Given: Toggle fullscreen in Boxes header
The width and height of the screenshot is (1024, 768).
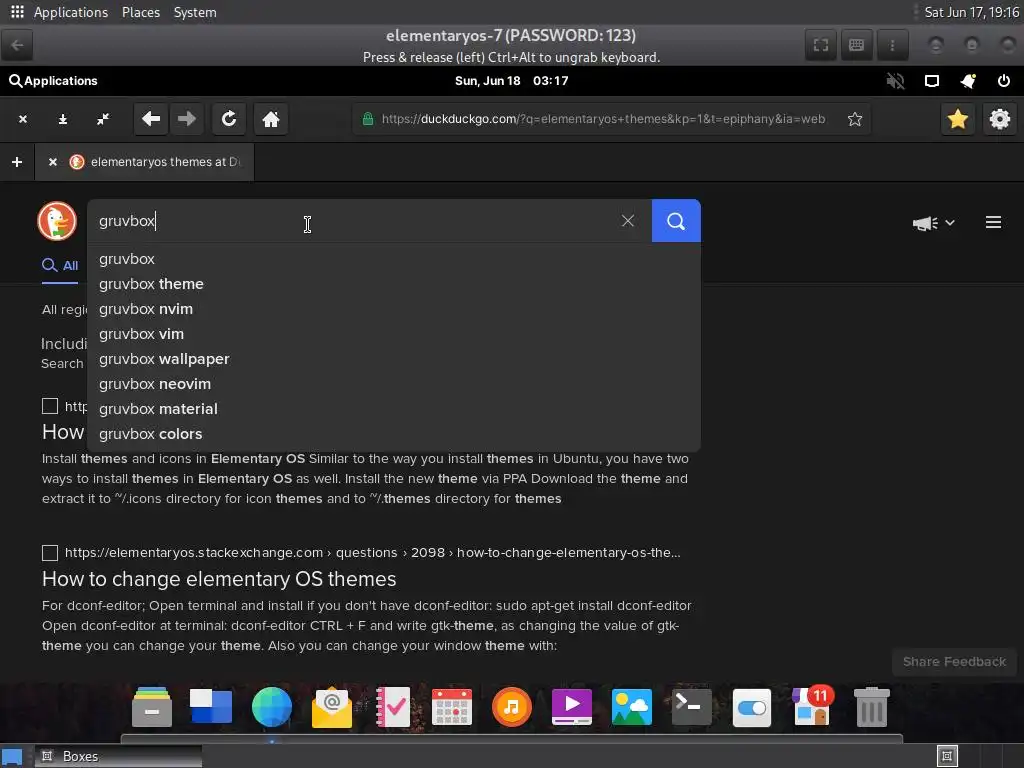Looking at the screenshot, I should [x=821, y=45].
